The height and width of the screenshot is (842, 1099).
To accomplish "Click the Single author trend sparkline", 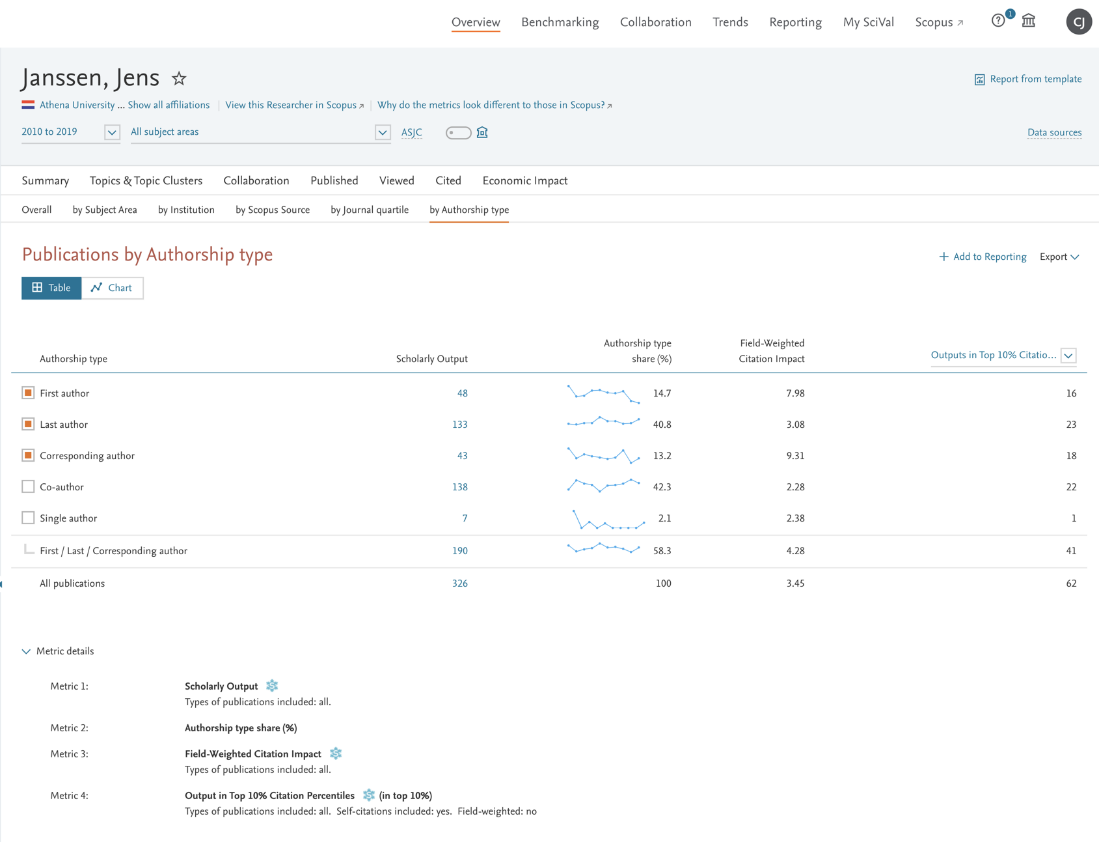I will tap(608, 519).
